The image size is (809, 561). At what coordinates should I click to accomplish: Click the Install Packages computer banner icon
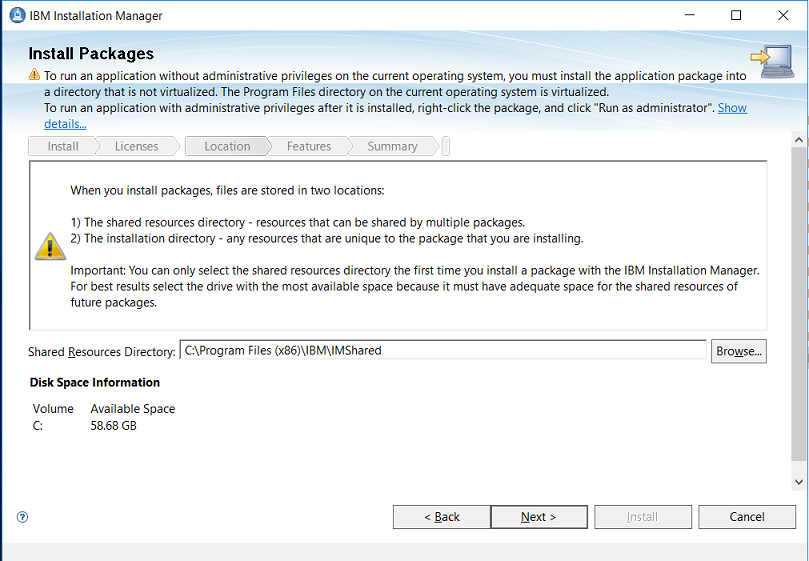coord(770,62)
